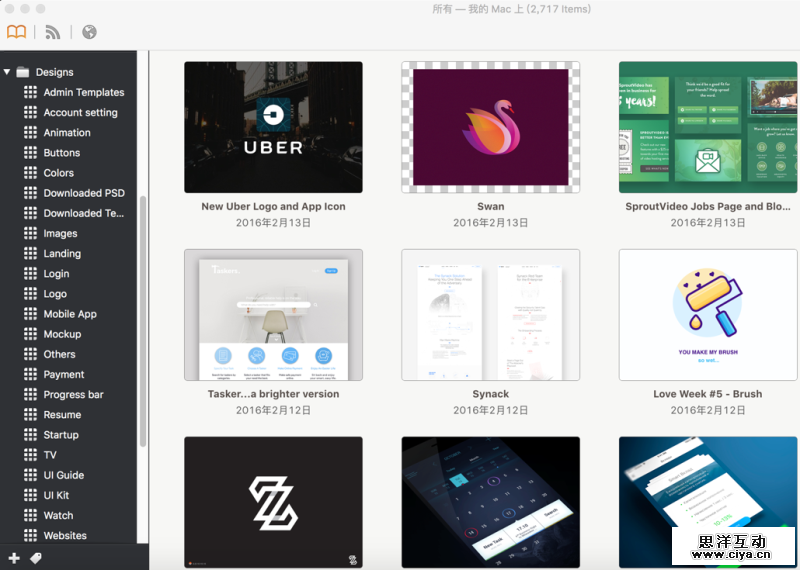Click grid icon beside Buttons
The width and height of the screenshot is (800, 570).
point(30,153)
